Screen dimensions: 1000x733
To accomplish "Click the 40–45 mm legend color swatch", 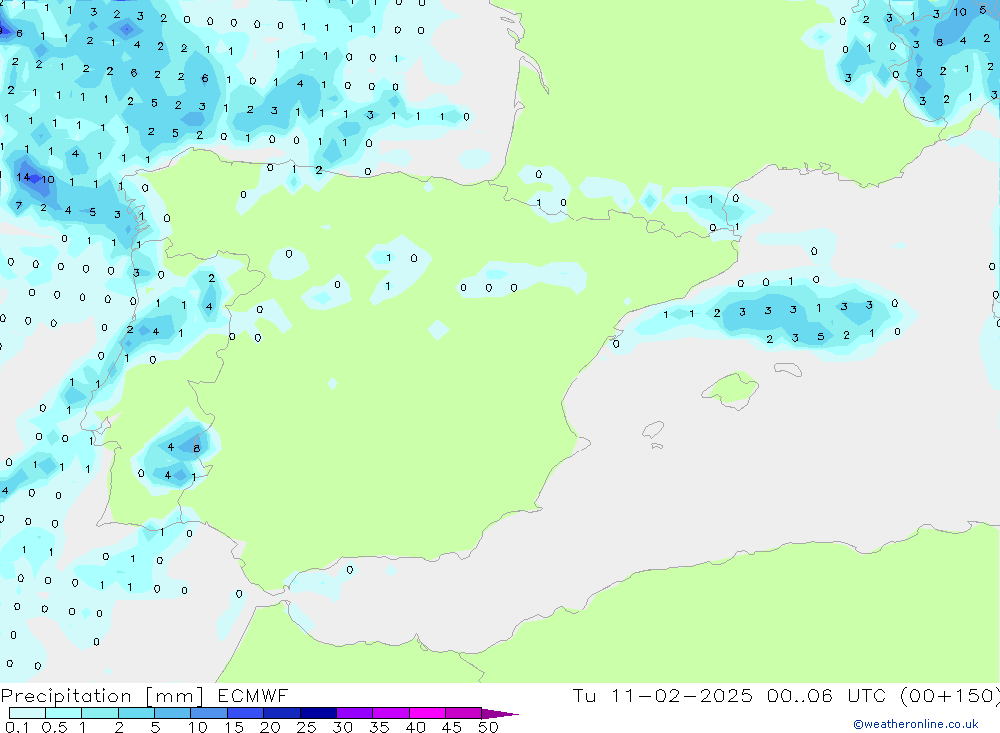I will [427, 713].
